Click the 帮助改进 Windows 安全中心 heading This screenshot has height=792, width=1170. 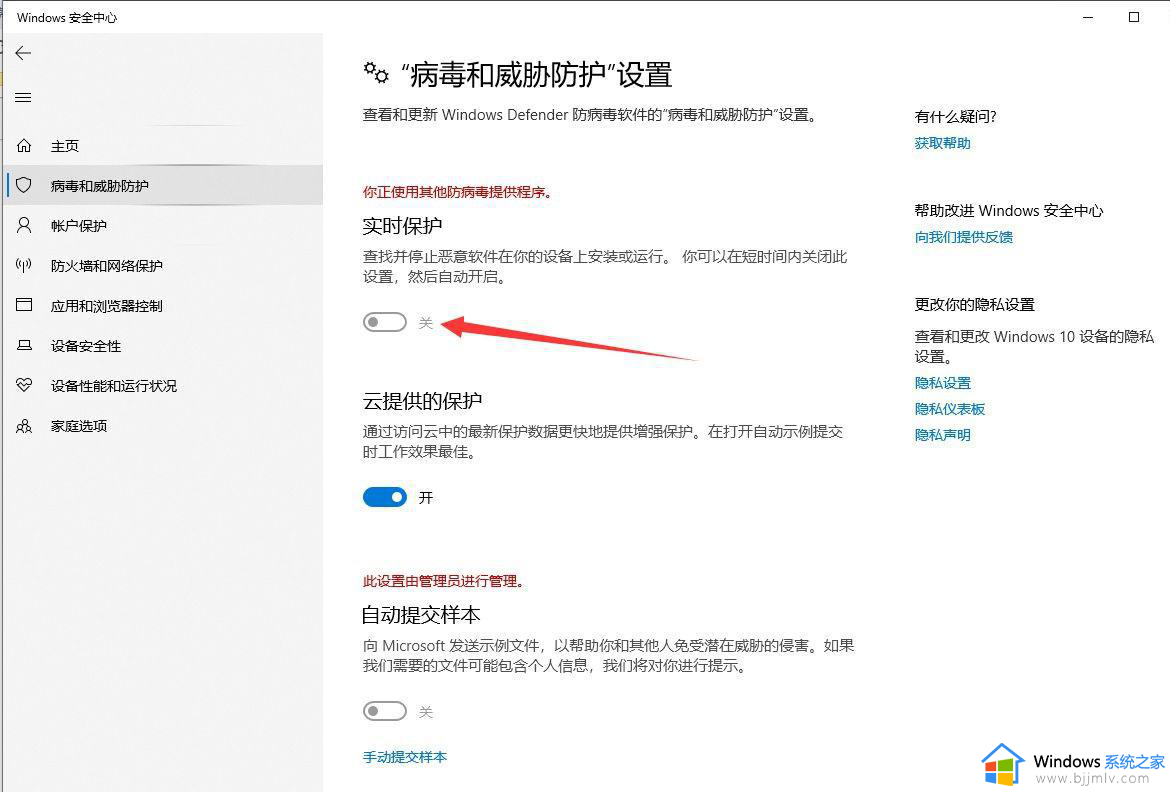click(x=1009, y=211)
